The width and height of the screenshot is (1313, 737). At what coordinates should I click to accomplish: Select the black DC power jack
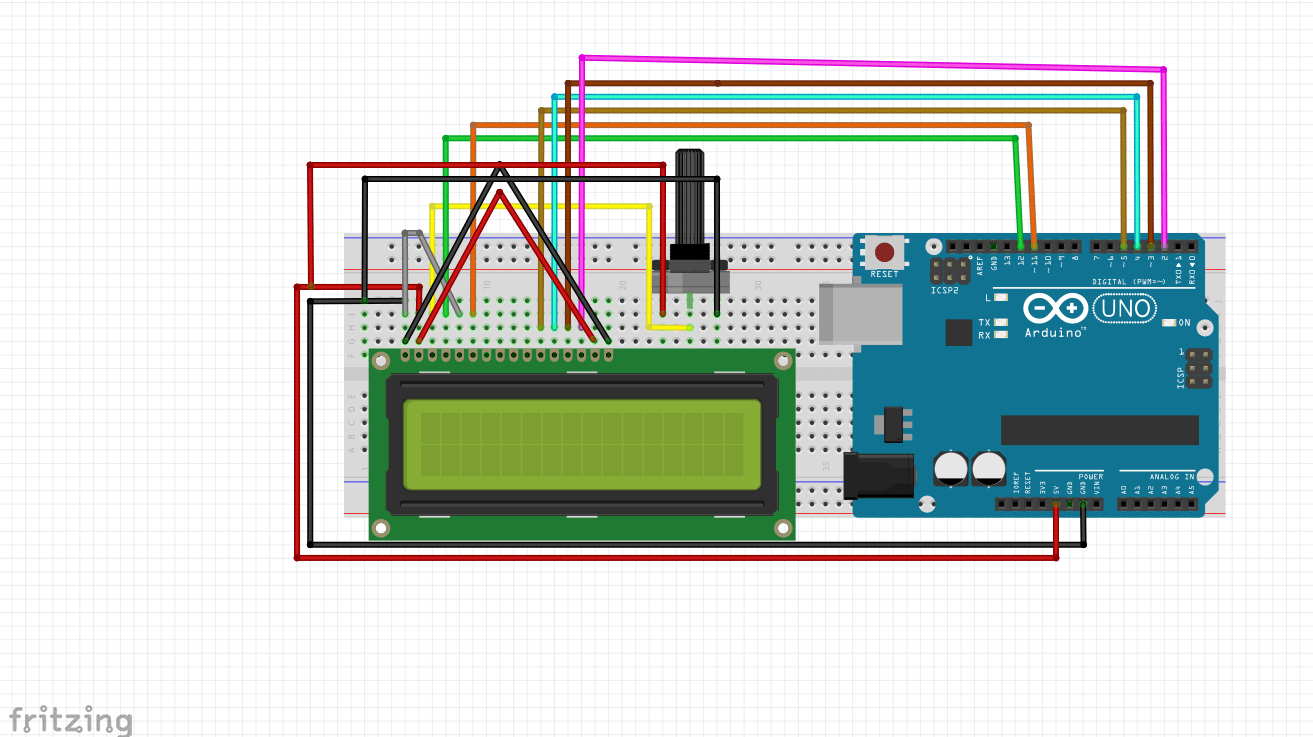point(879,476)
